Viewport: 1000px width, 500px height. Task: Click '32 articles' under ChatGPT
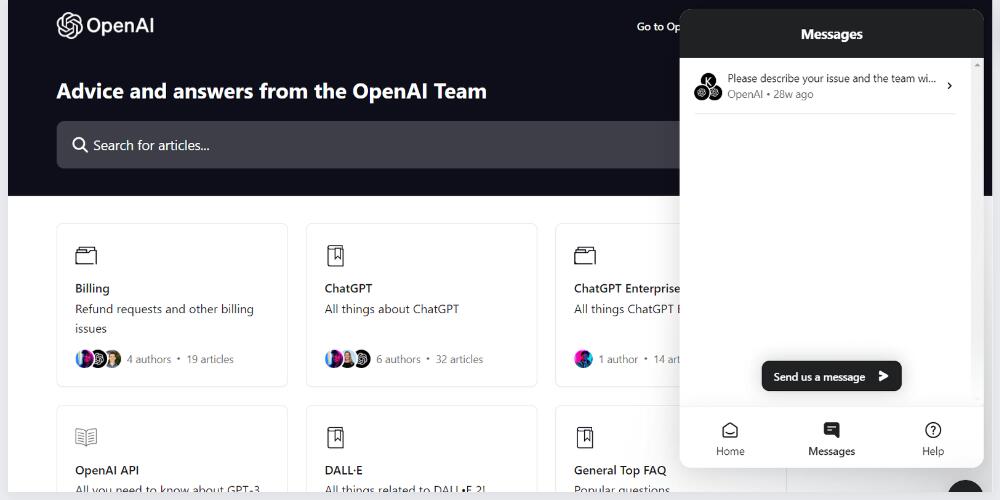pos(459,359)
